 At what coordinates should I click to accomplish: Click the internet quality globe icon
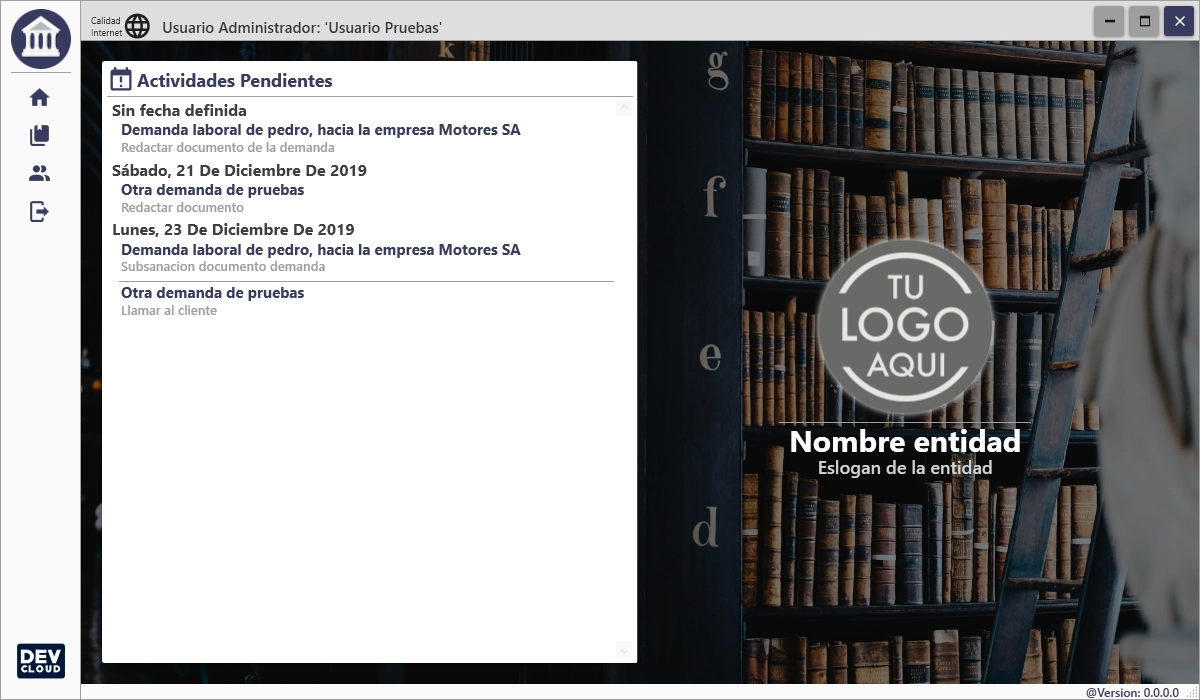[x=137, y=27]
